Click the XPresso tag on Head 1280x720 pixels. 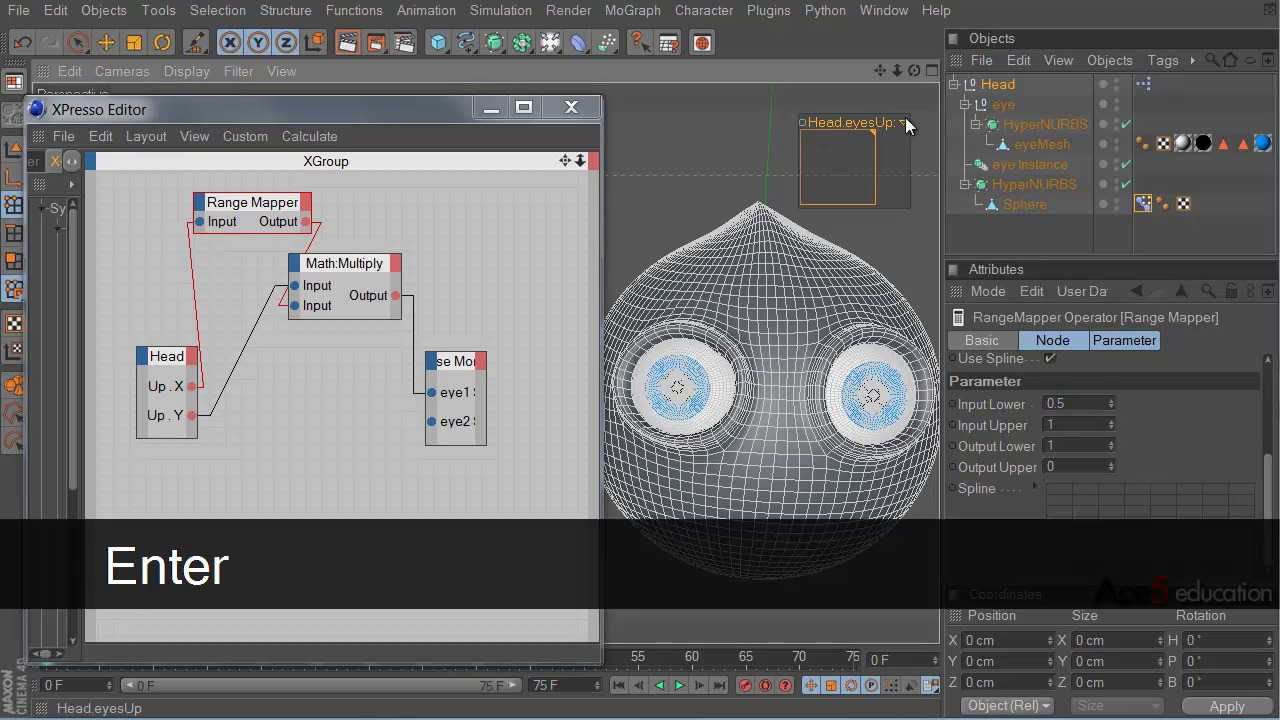pyautogui.click(x=1143, y=84)
